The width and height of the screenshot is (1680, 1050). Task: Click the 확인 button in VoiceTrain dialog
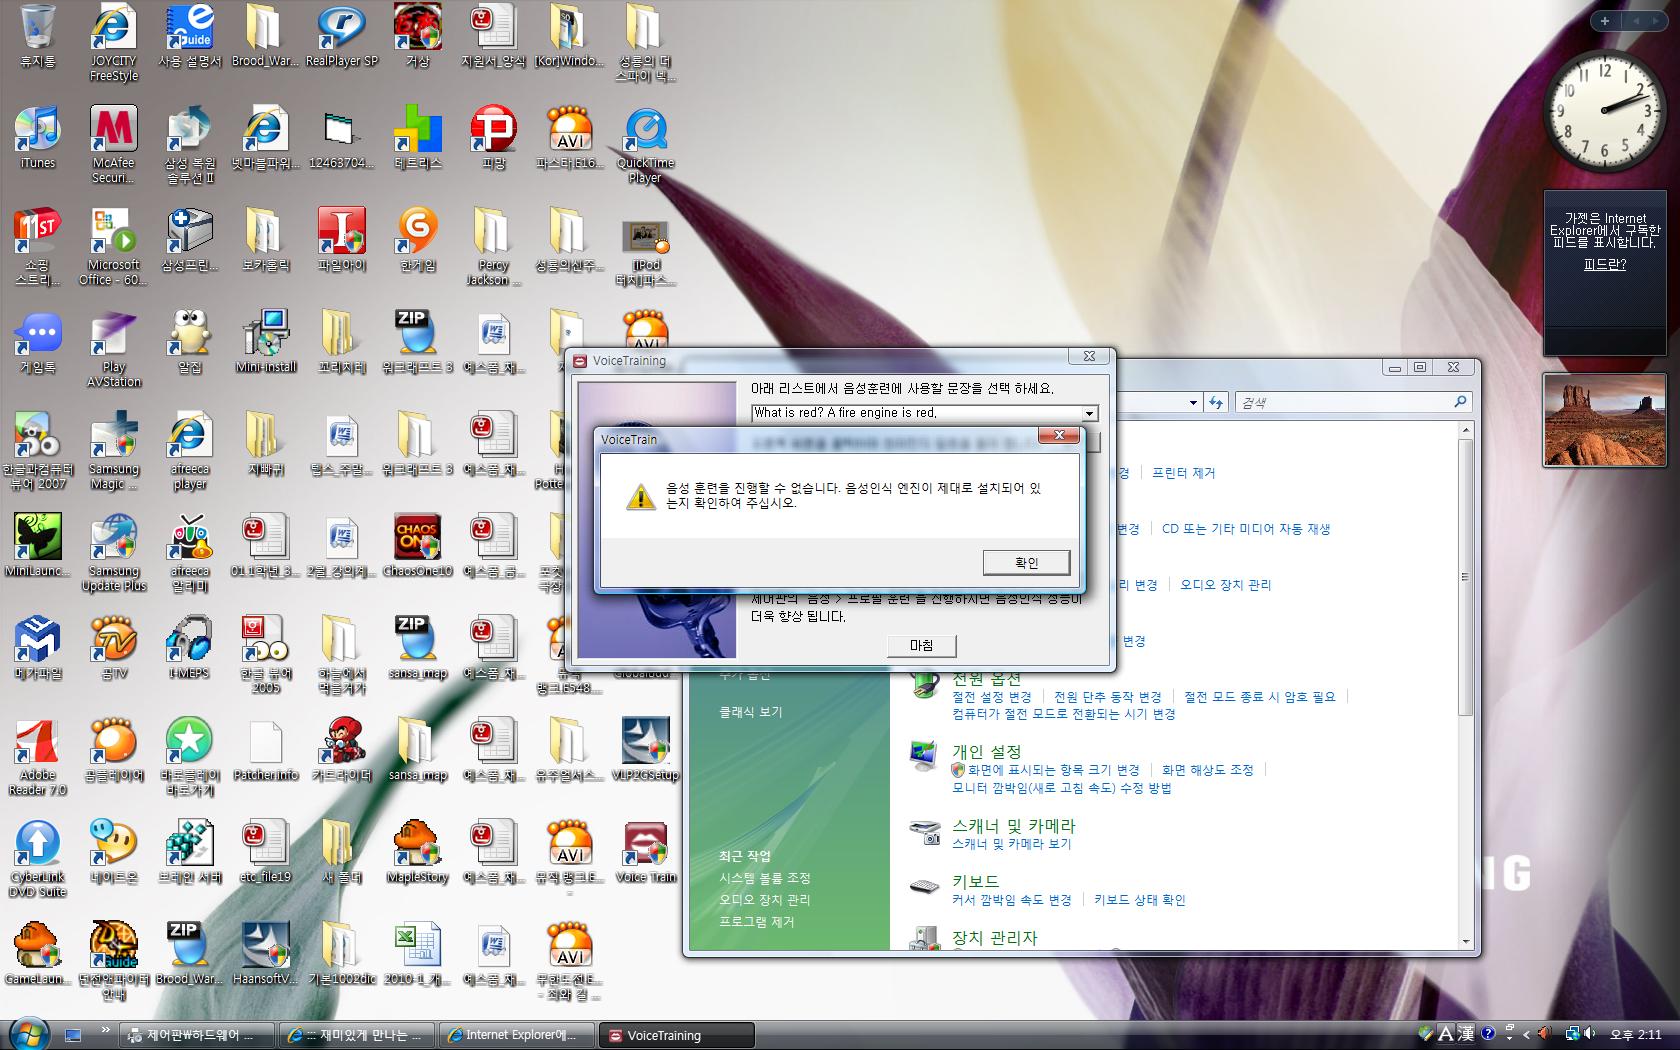[1026, 562]
